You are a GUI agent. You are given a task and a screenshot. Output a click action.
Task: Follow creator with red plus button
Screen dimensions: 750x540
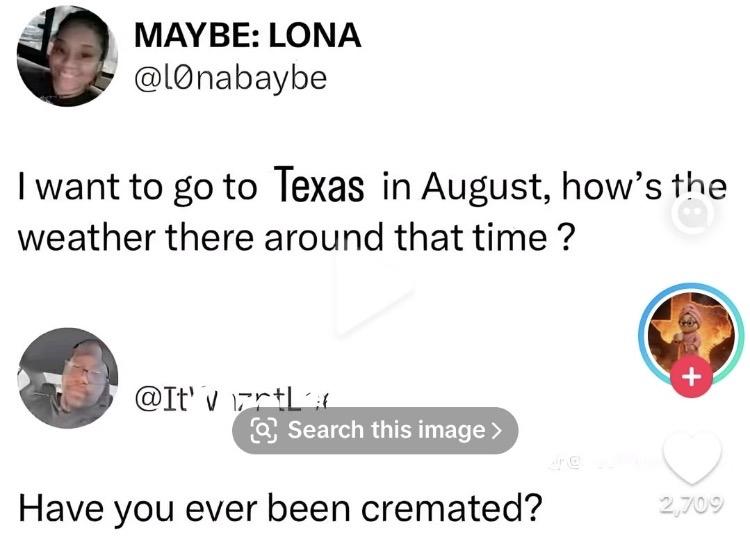[692, 376]
